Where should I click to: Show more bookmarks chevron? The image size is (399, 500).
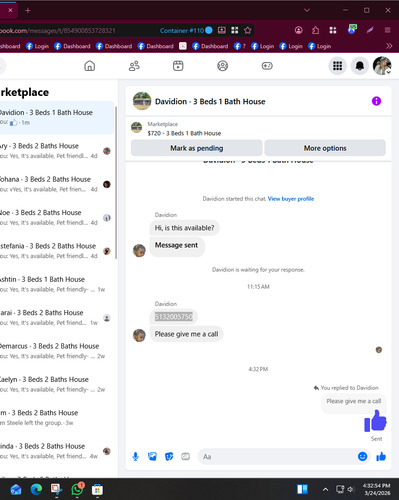coord(389,46)
